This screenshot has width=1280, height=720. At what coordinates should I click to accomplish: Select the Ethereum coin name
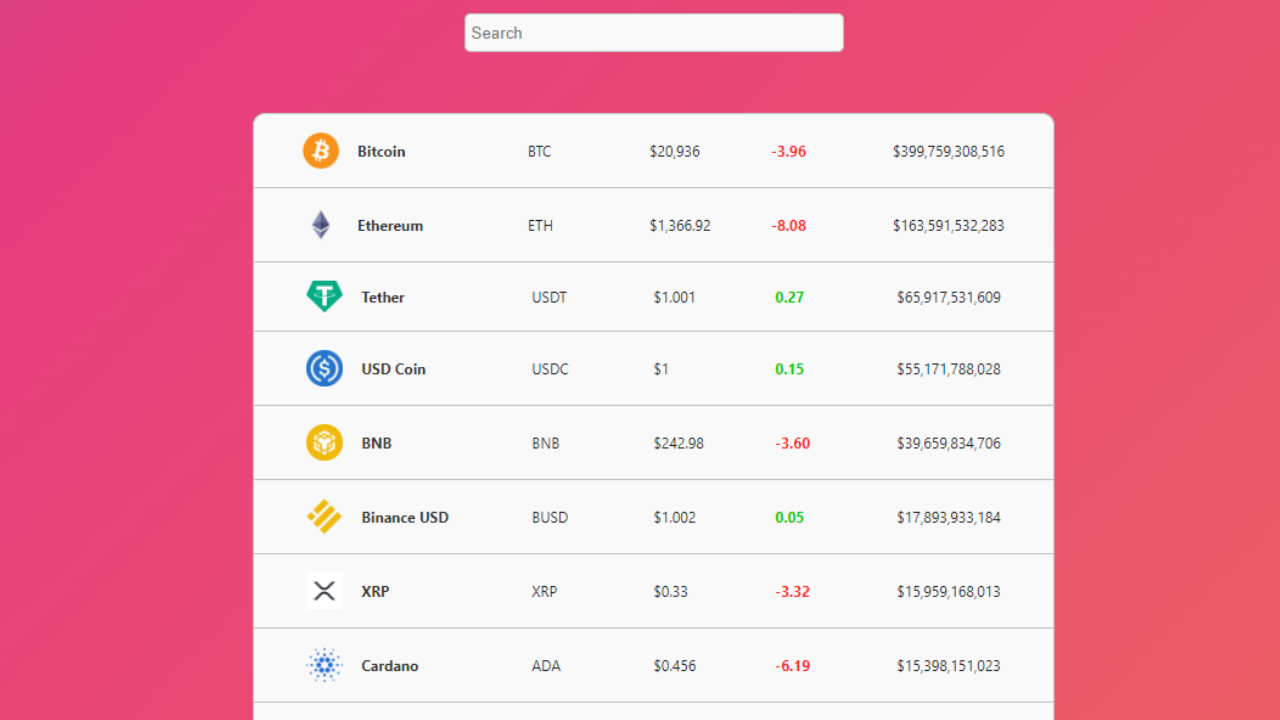(x=390, y=226)
